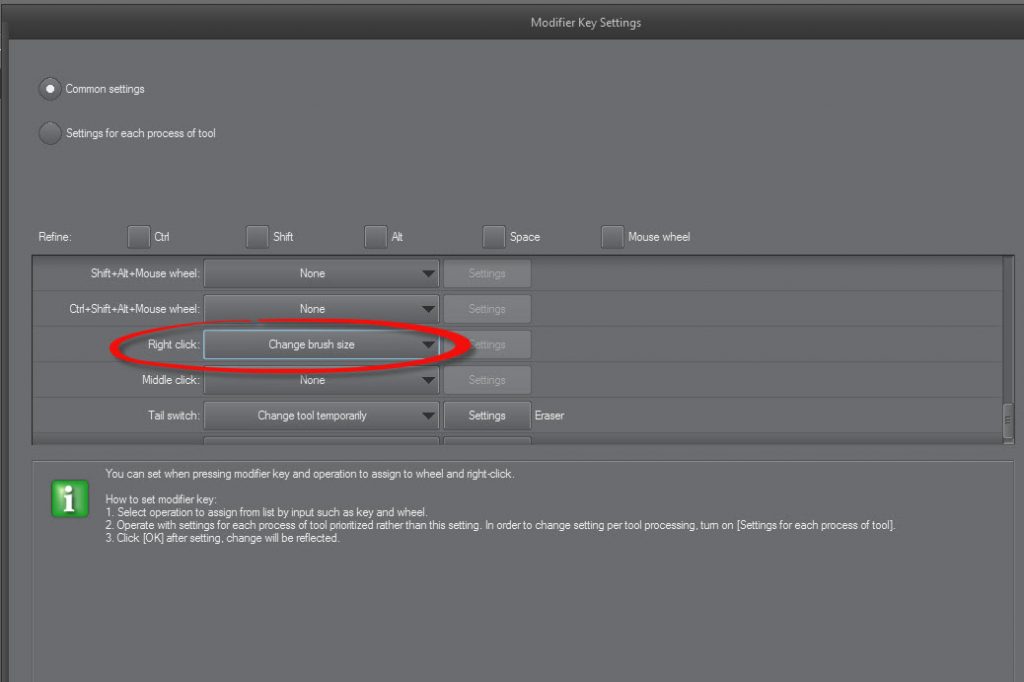Click the green information icon
The image size is (1024, 682).
tap(70, 499)
